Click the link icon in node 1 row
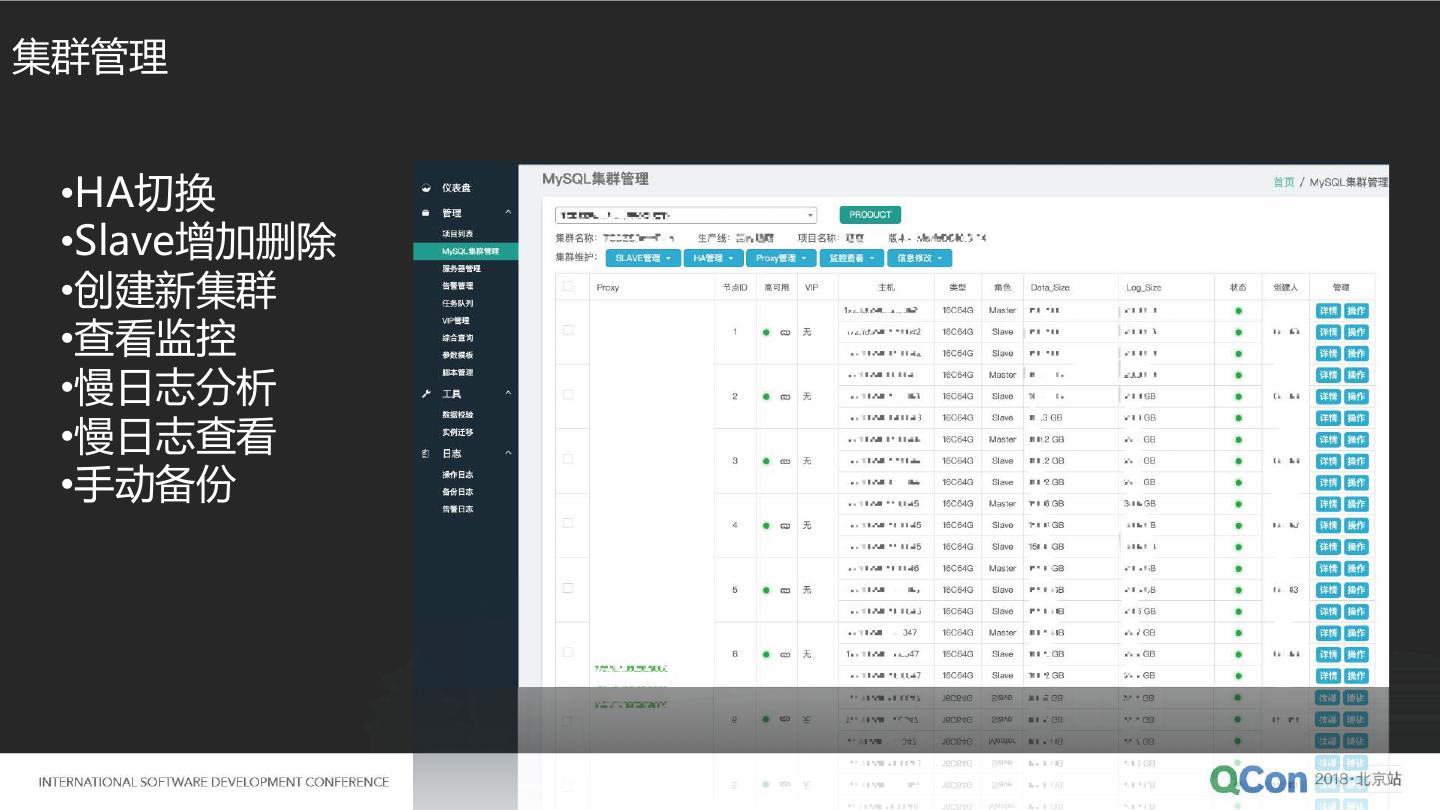The image size is (1440, 810). tap(786, 332)
